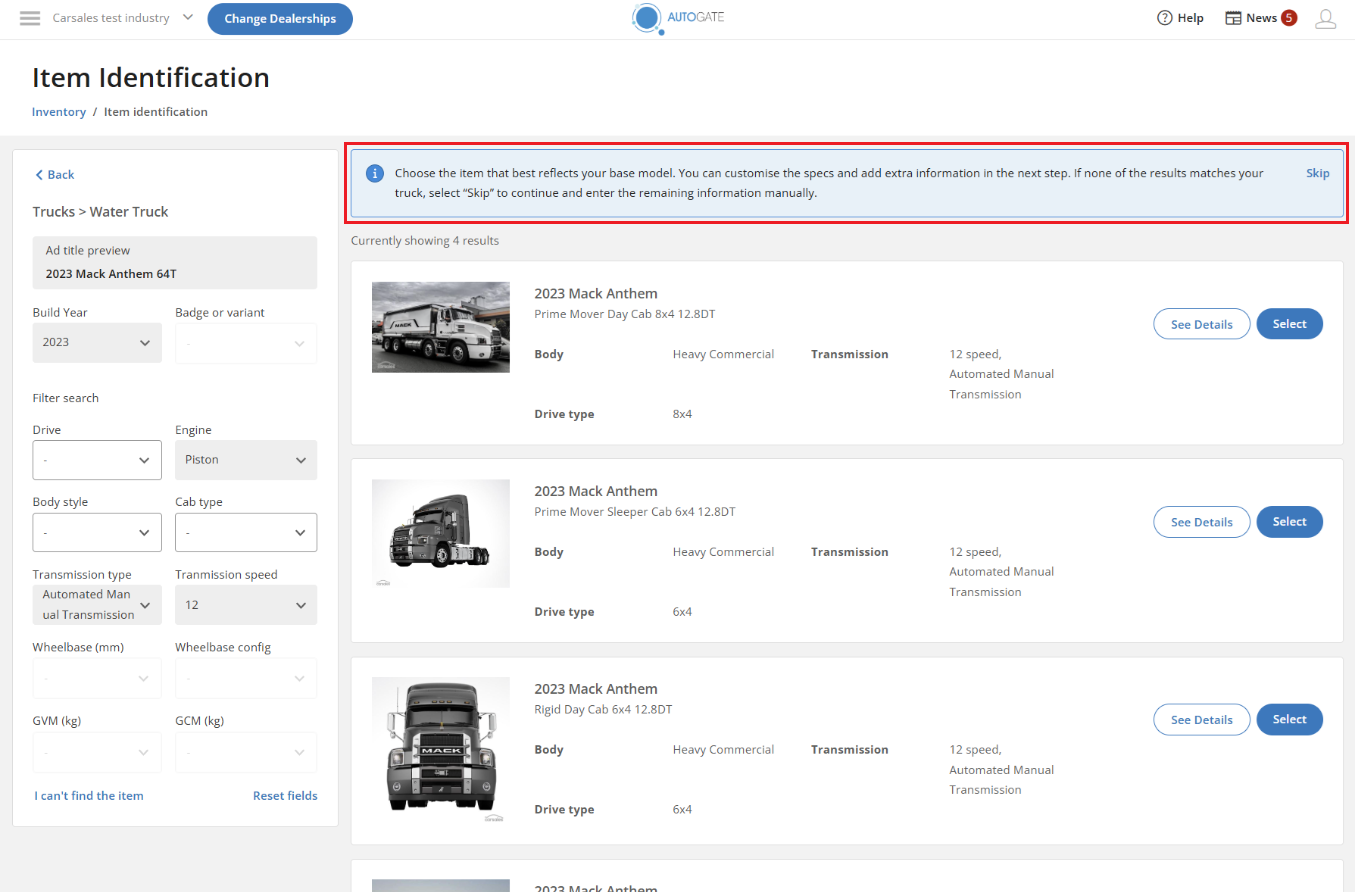This screenshot has width=1355, height=892.
Task: Expand the Transmission speed dropdown
Action: click(x=246, y=605)
